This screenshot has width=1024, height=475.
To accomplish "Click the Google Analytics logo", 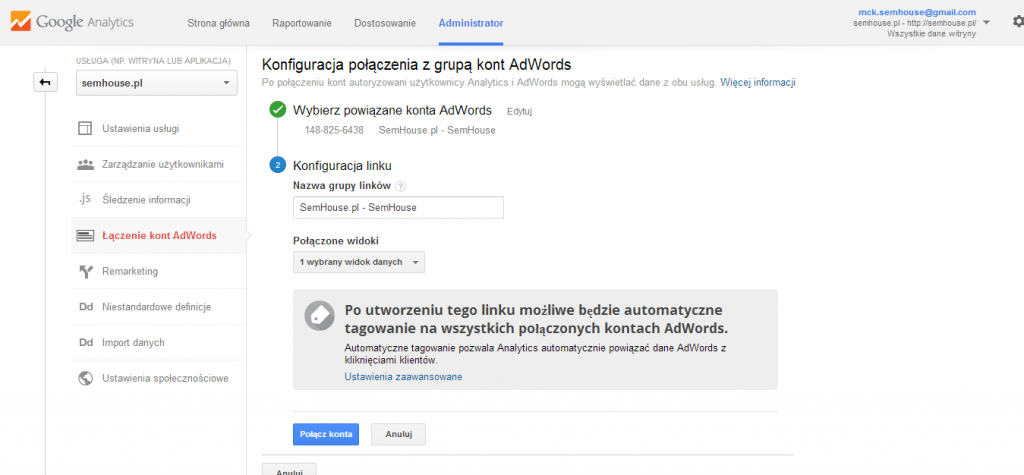I will 70,21.
